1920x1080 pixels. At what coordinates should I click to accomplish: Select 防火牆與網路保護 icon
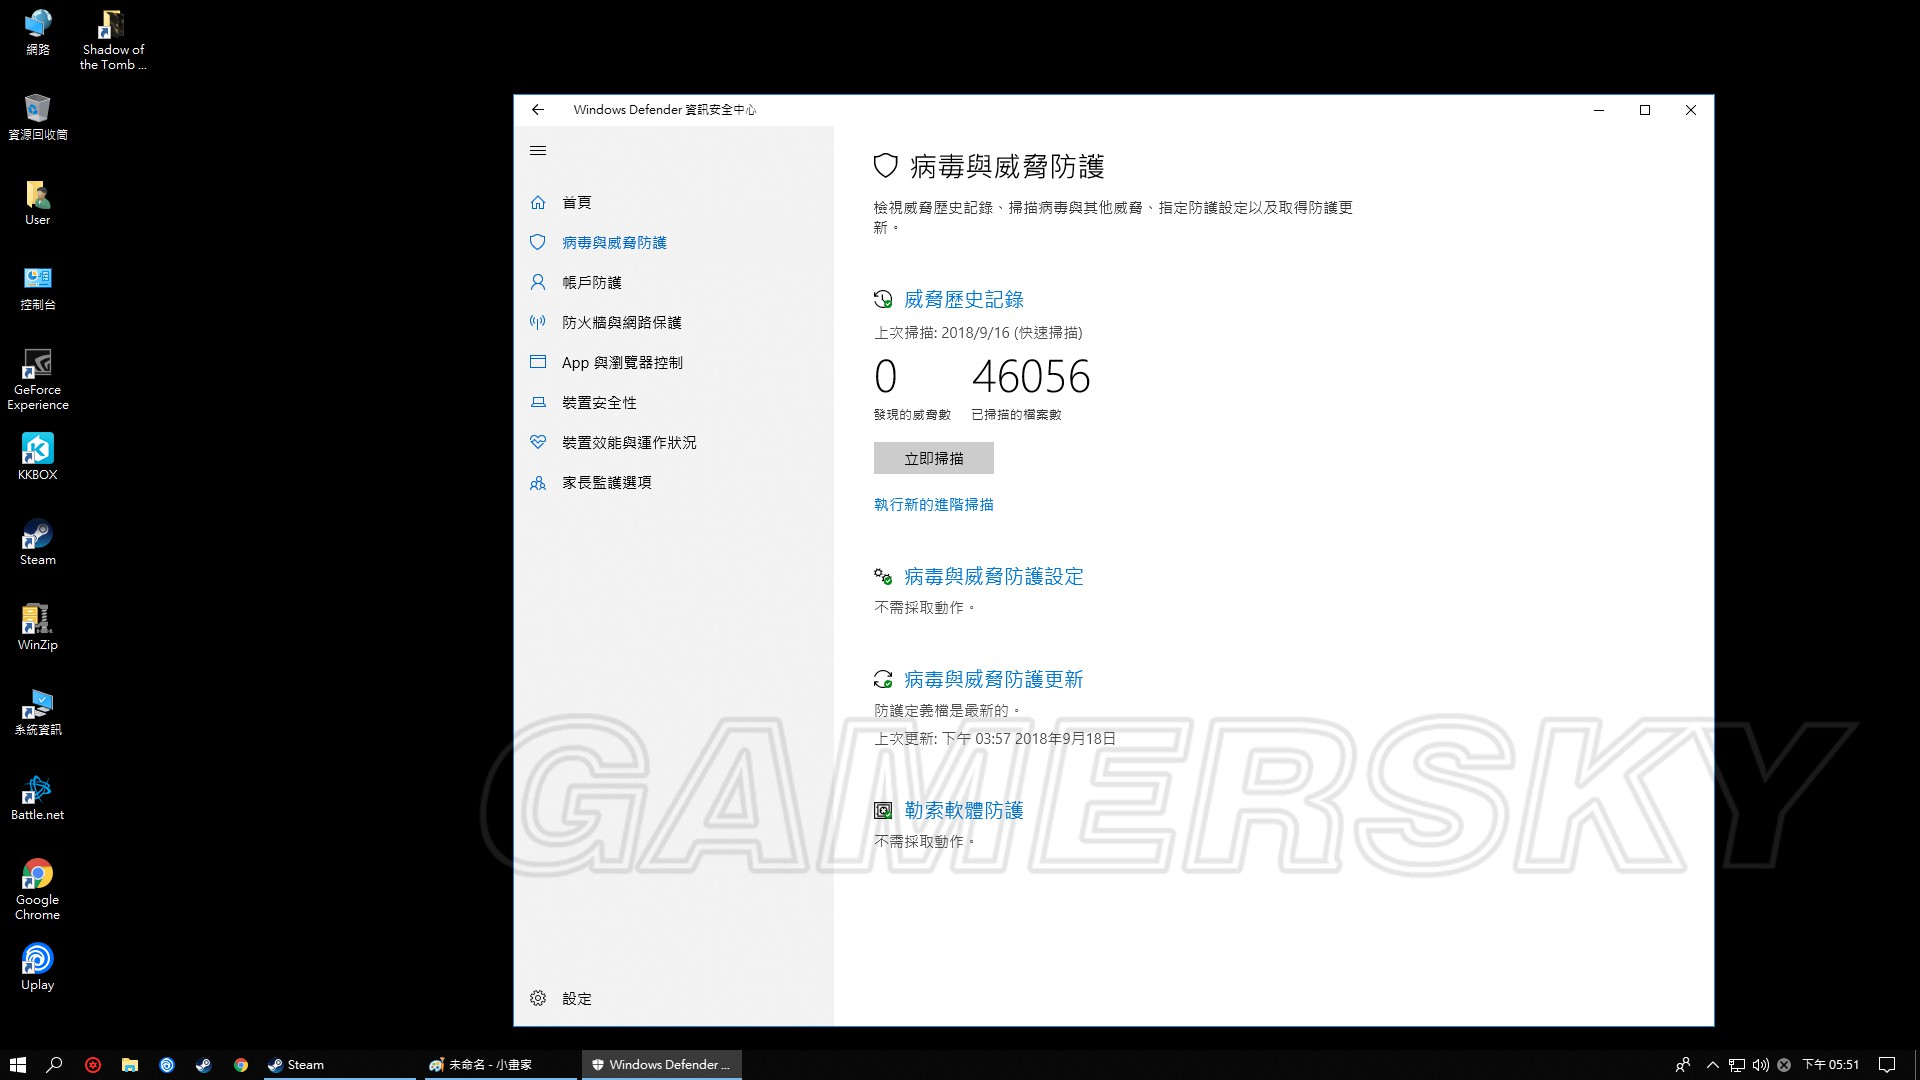[538, 322]
